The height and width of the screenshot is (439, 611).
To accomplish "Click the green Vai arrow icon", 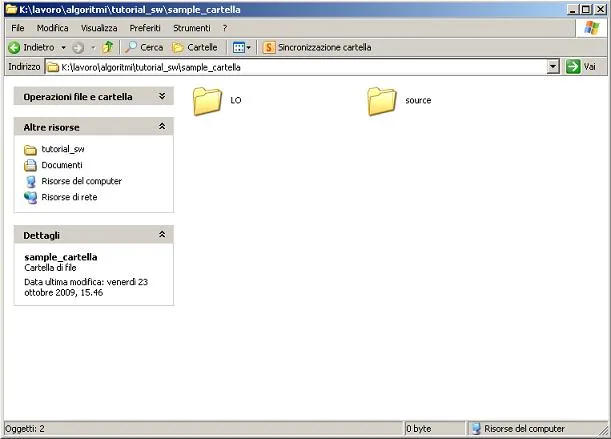I will pos(573,67).
